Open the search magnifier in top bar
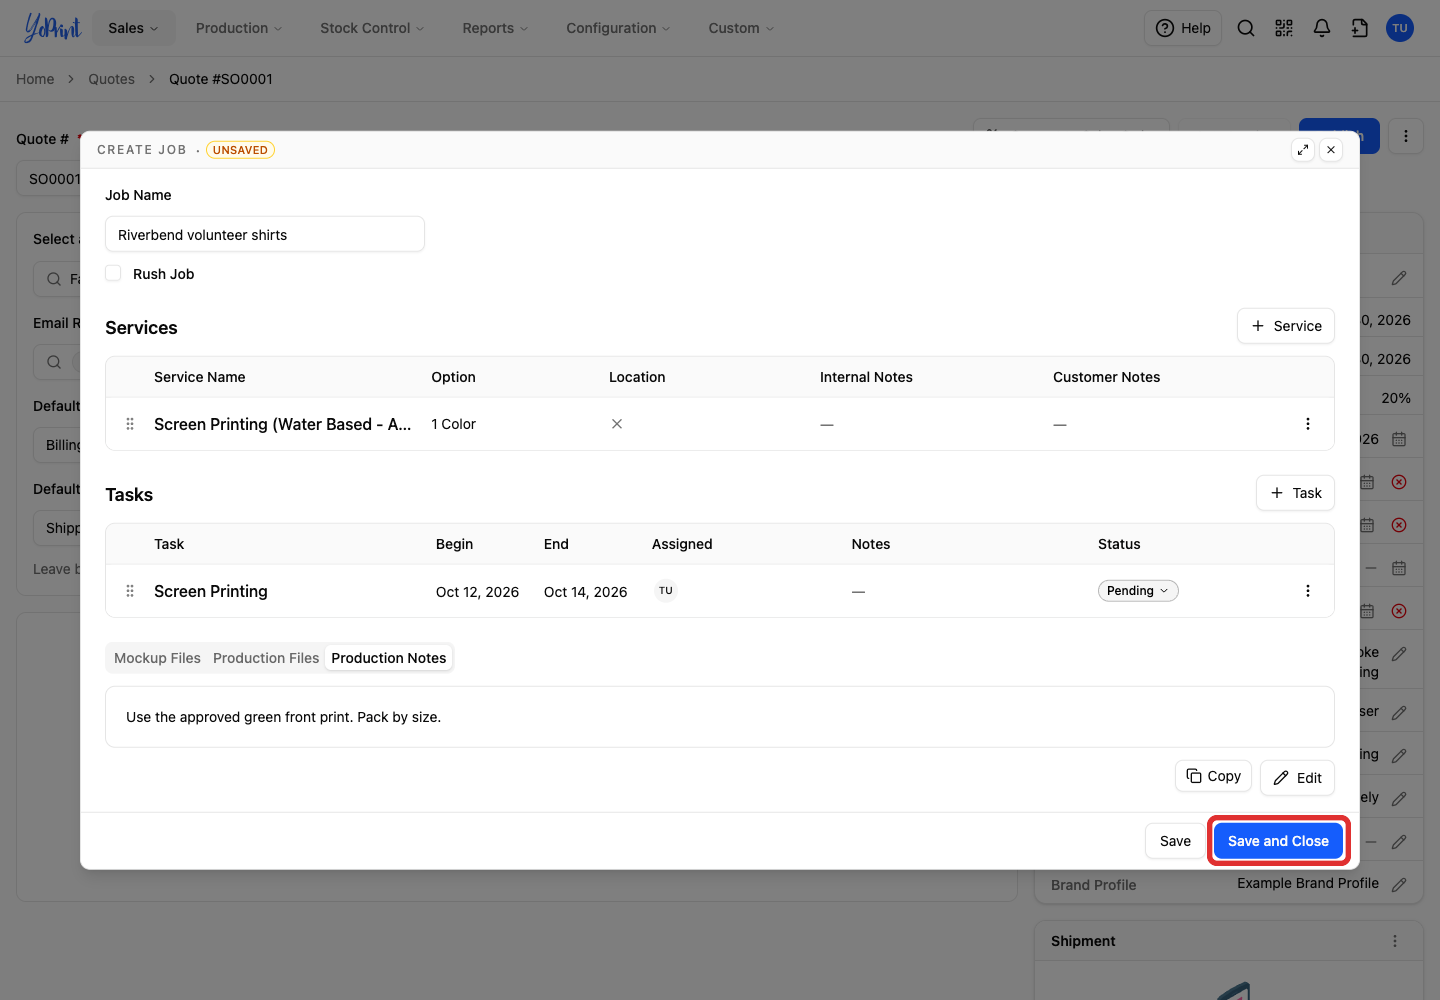The image size is (1440, 1000). (x=1246, y=28)
